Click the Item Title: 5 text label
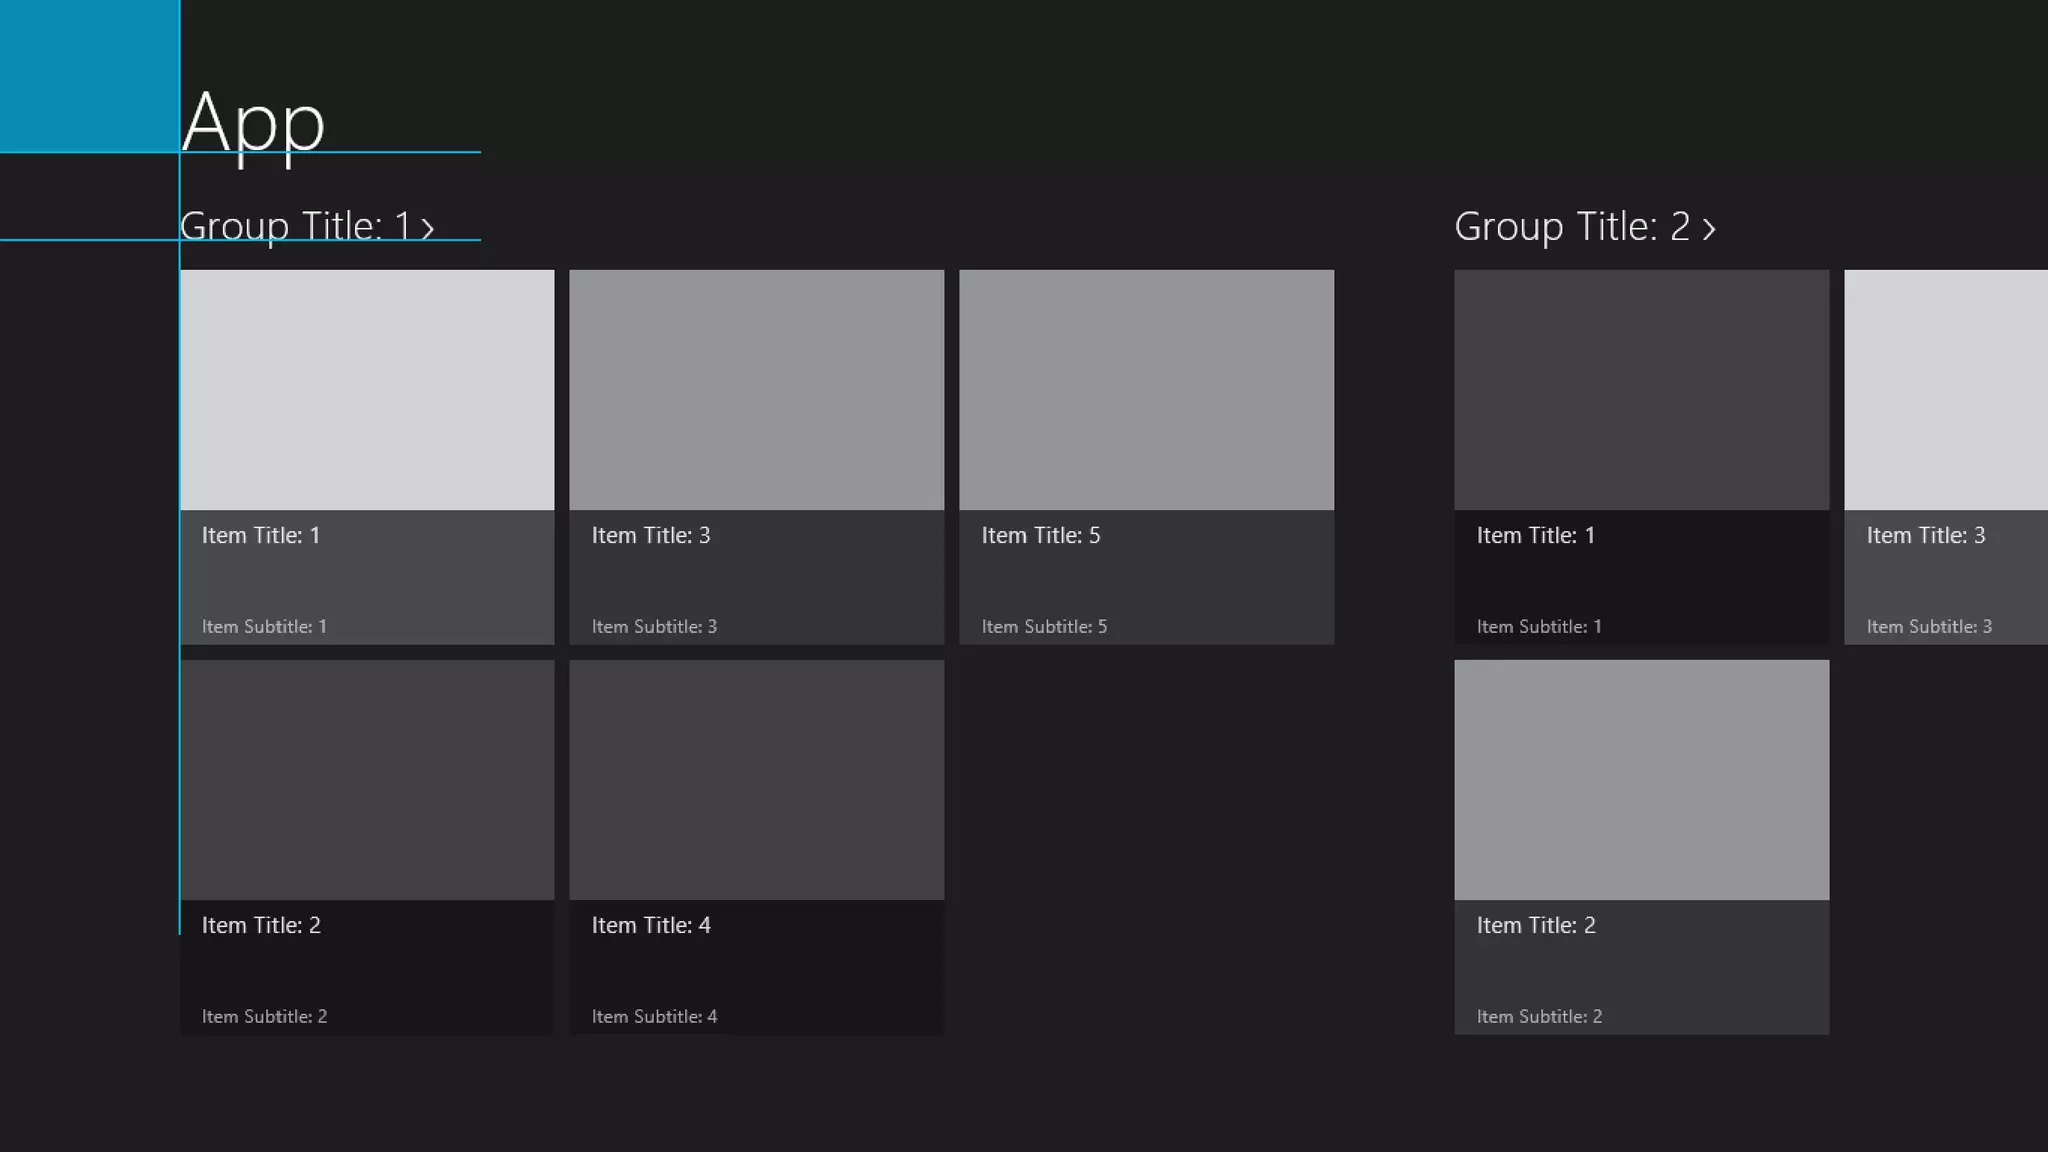Screen dimensions: 2048x1152 click(x=1040, y=536)
